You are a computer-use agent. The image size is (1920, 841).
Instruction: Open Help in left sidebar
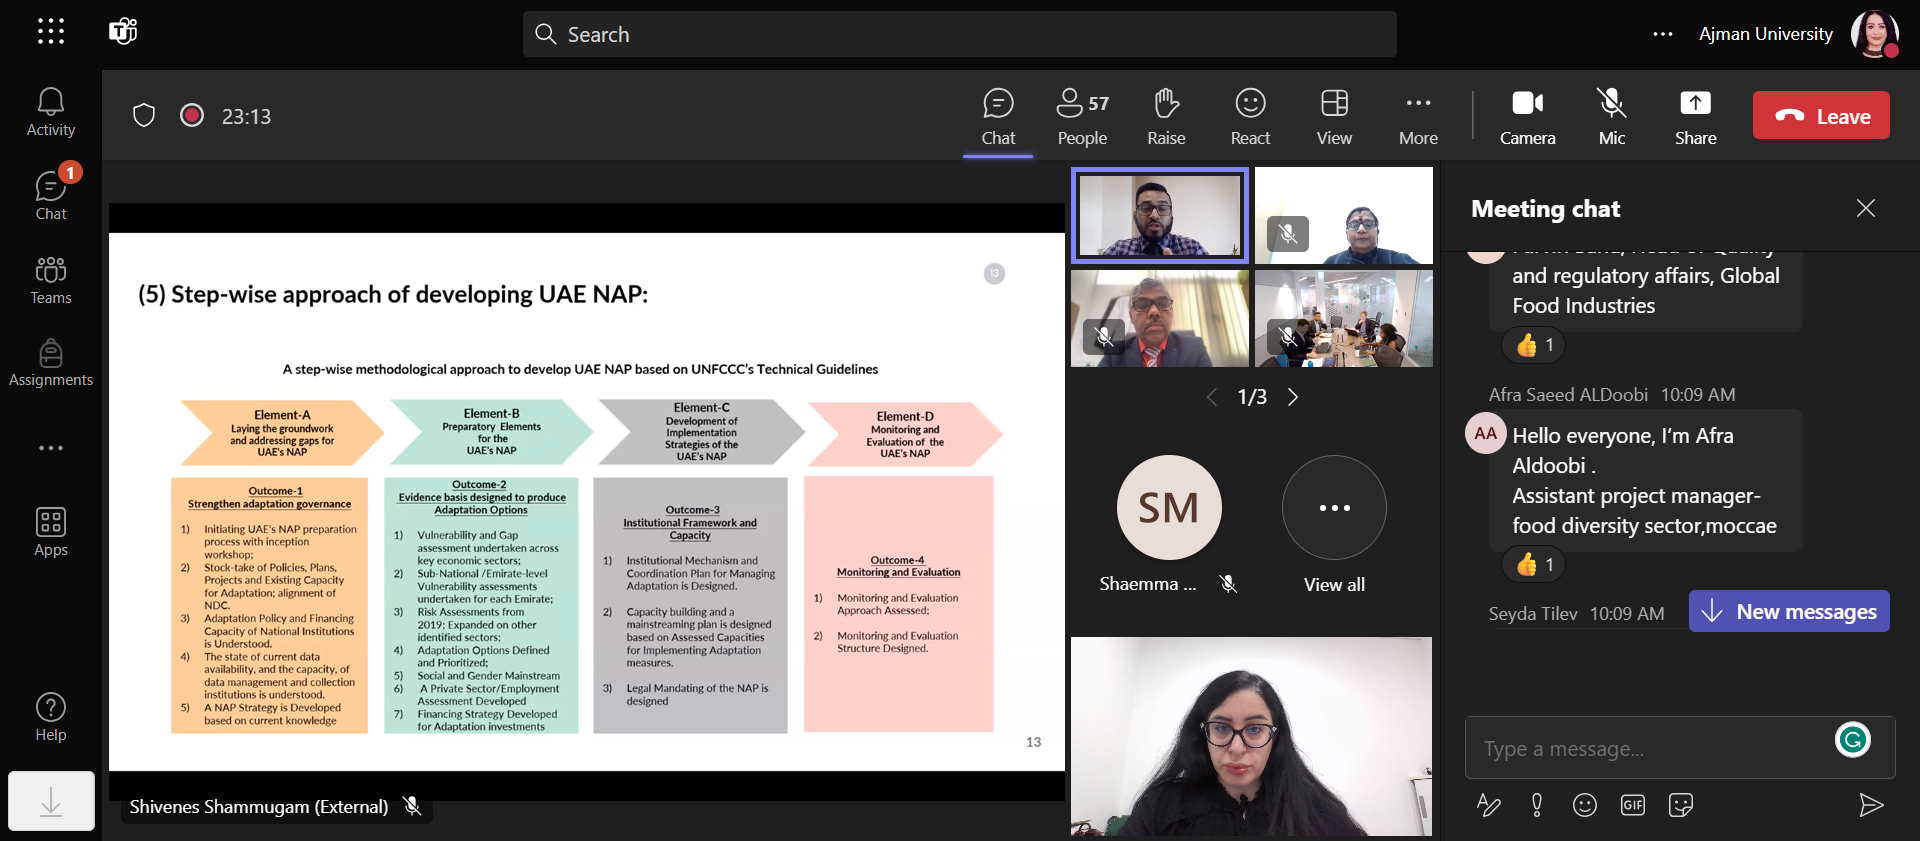pyautogui.click(x=51, y=718)
